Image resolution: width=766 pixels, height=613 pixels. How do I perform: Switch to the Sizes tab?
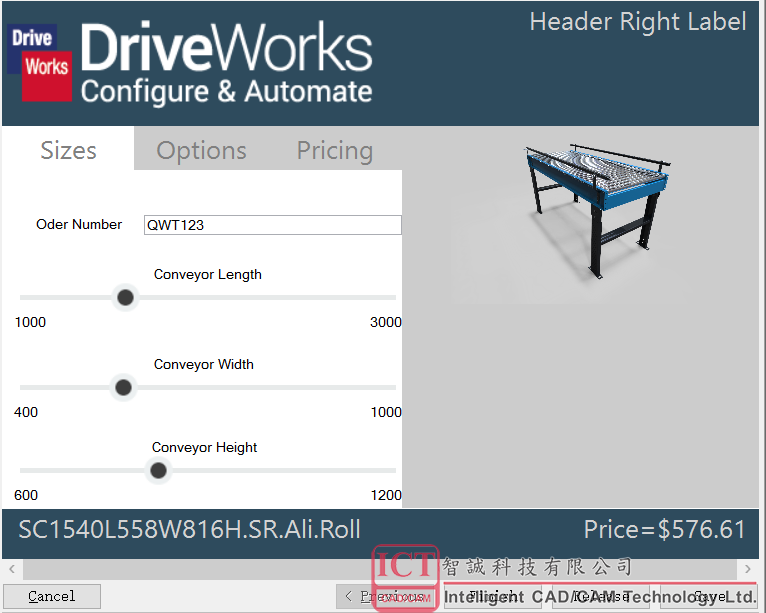pyautogui.click(x=68, y=150)
